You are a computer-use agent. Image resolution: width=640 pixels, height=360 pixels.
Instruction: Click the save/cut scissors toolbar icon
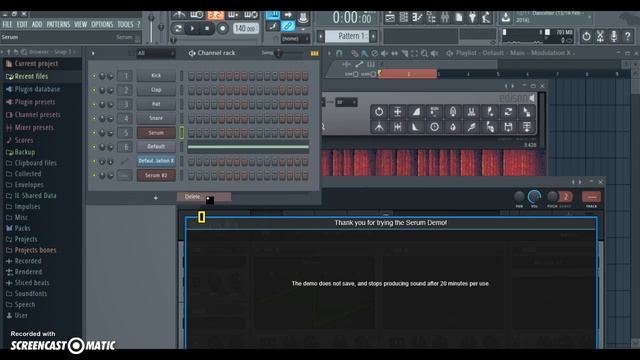600,36
